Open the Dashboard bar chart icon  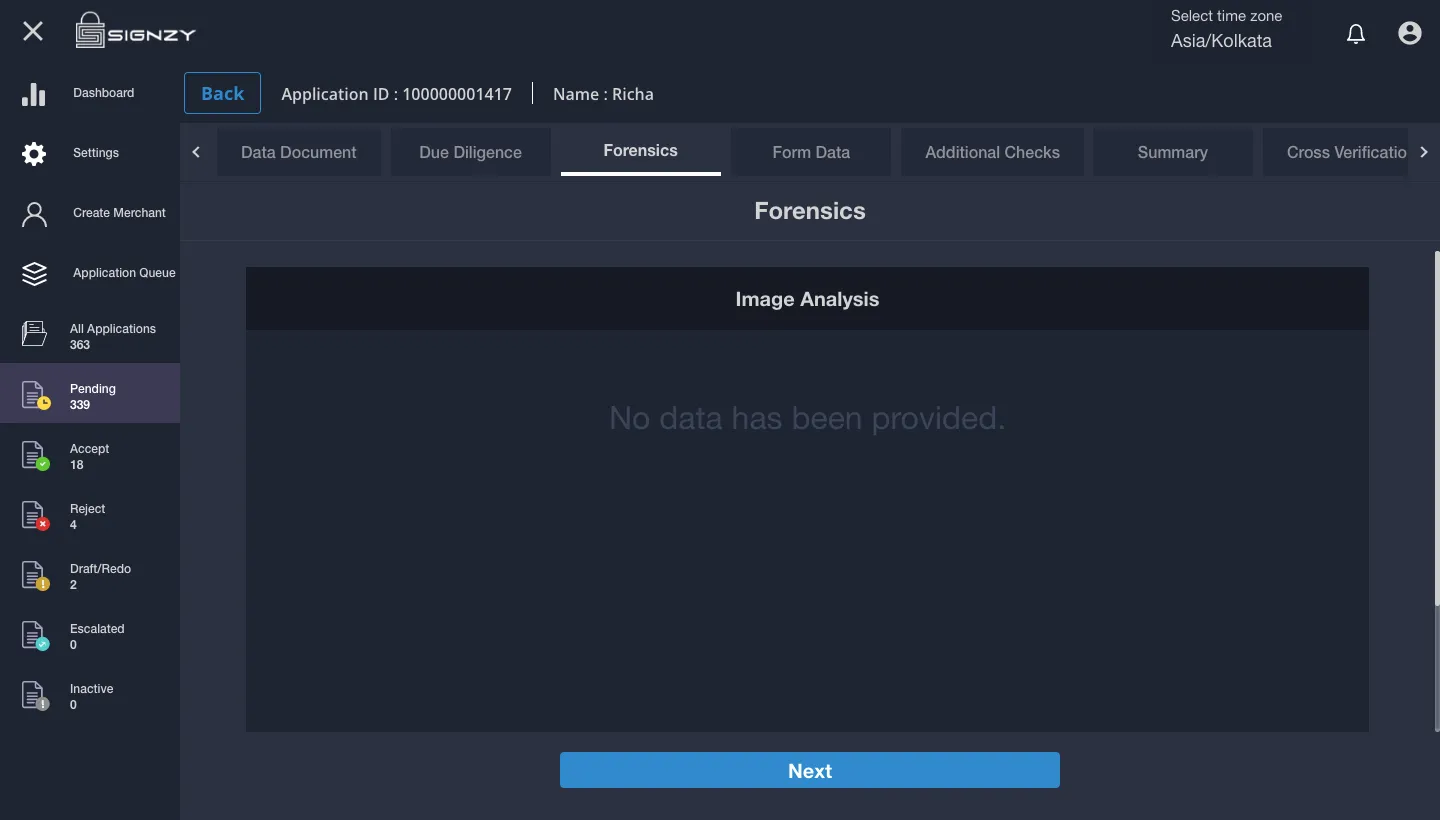[x=34, y=94]
